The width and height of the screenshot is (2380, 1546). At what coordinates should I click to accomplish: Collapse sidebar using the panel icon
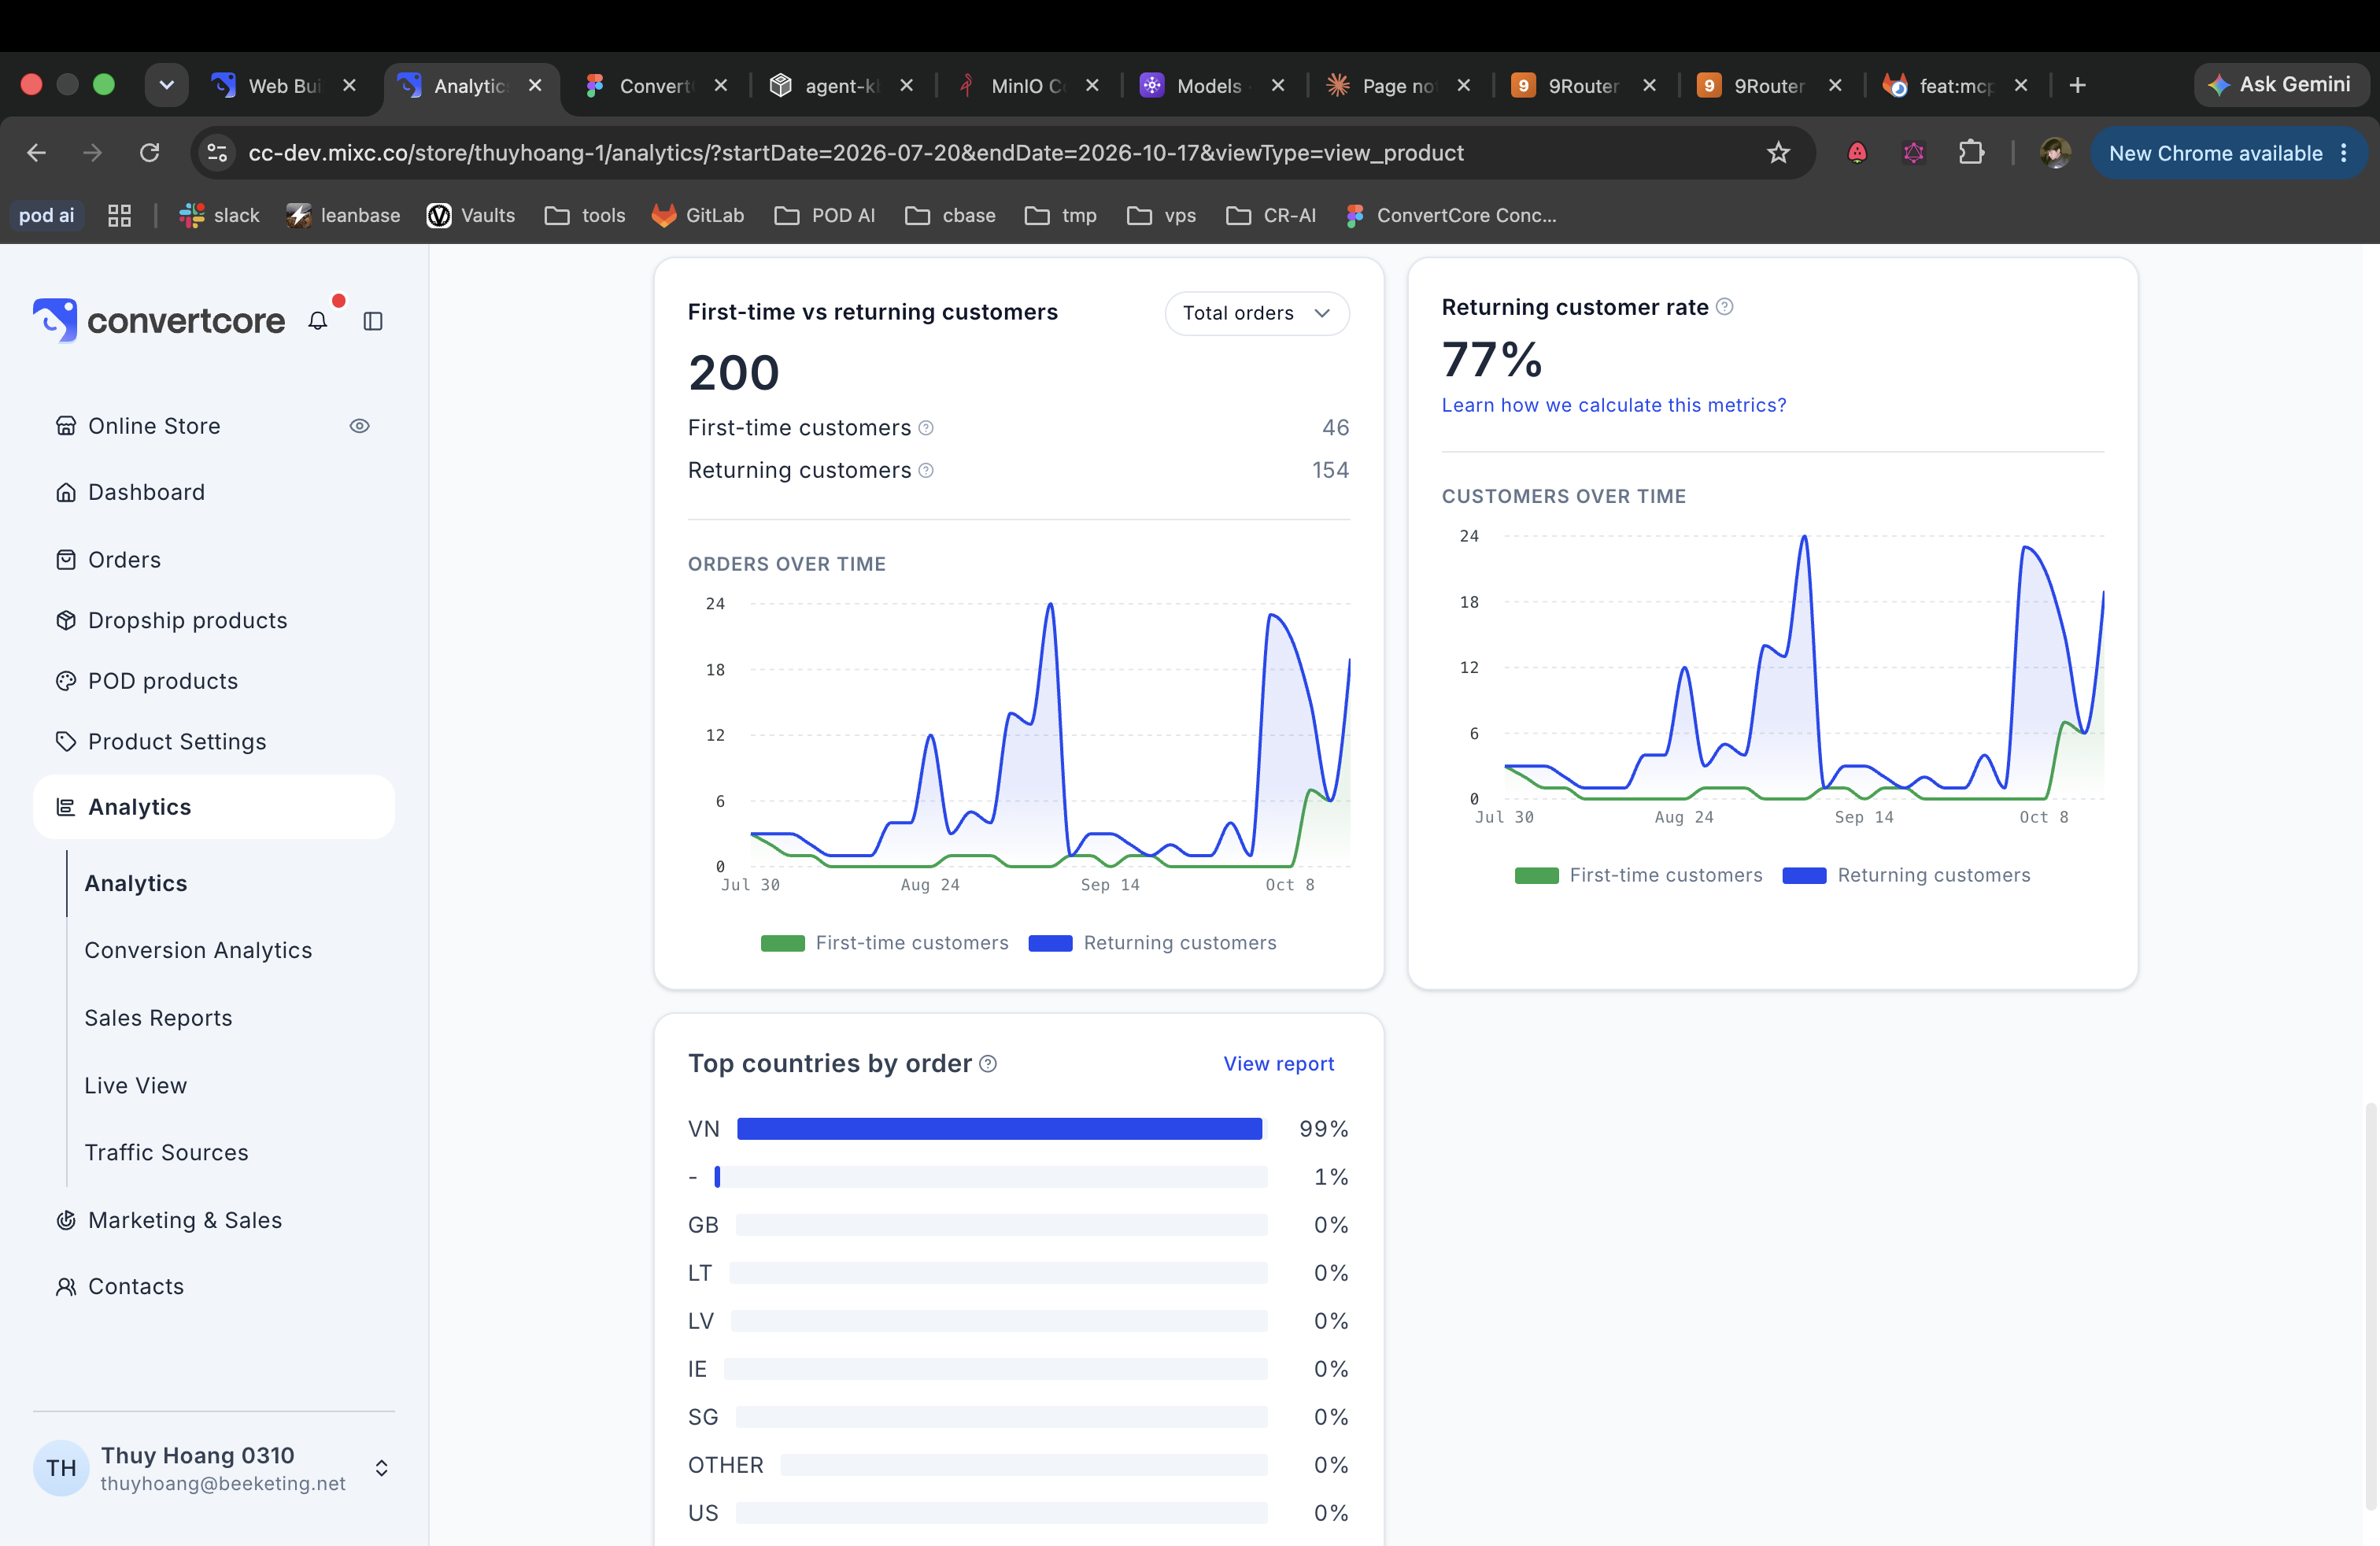point(373,321)
